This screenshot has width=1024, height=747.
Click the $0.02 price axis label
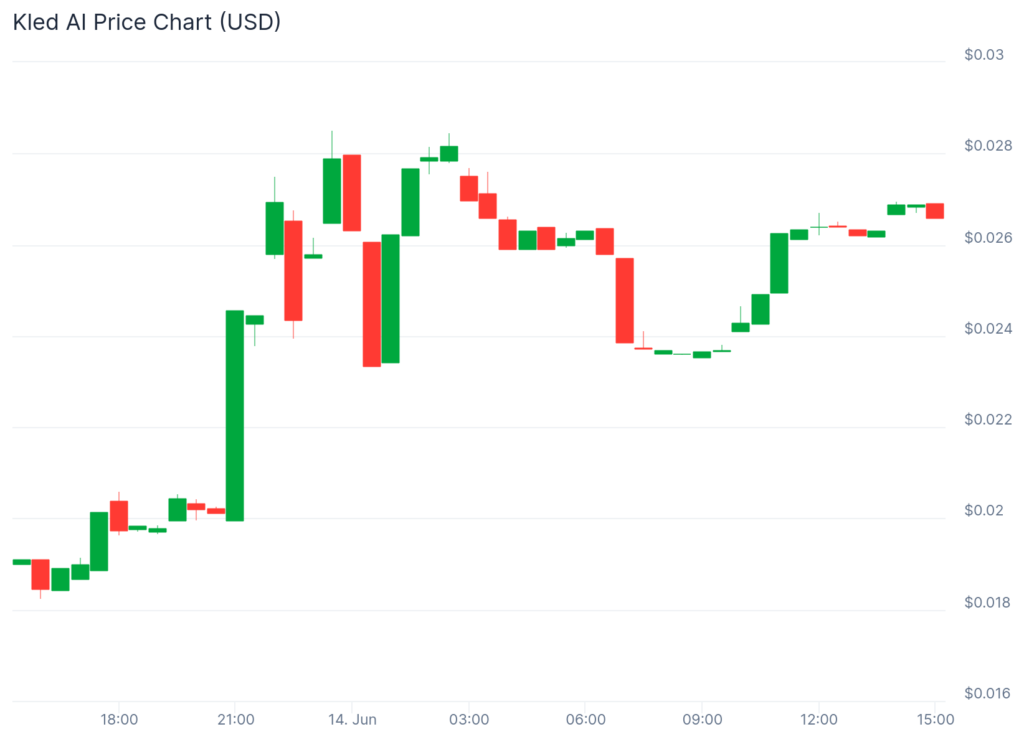click(984, 511)
